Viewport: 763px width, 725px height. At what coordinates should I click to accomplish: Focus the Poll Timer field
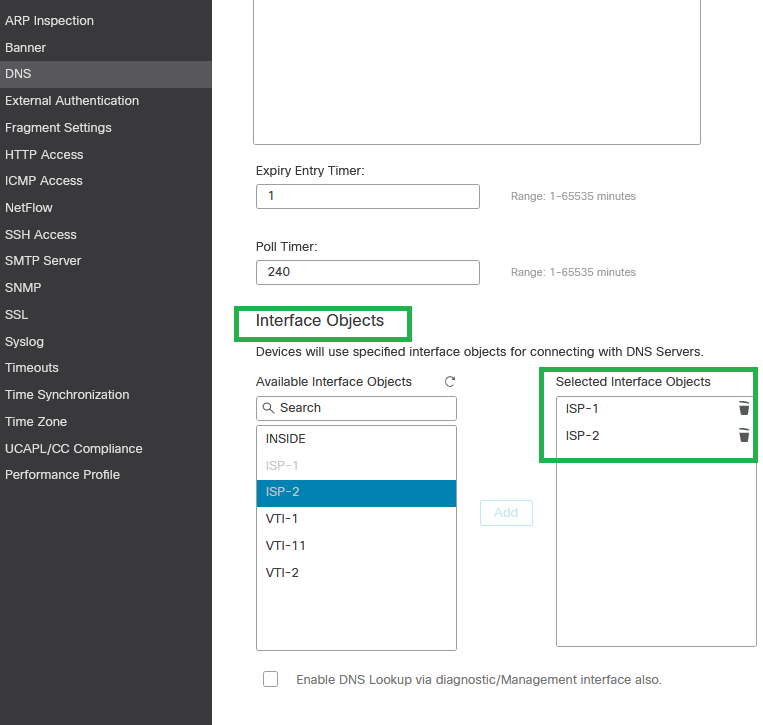(x=367, y=272)
